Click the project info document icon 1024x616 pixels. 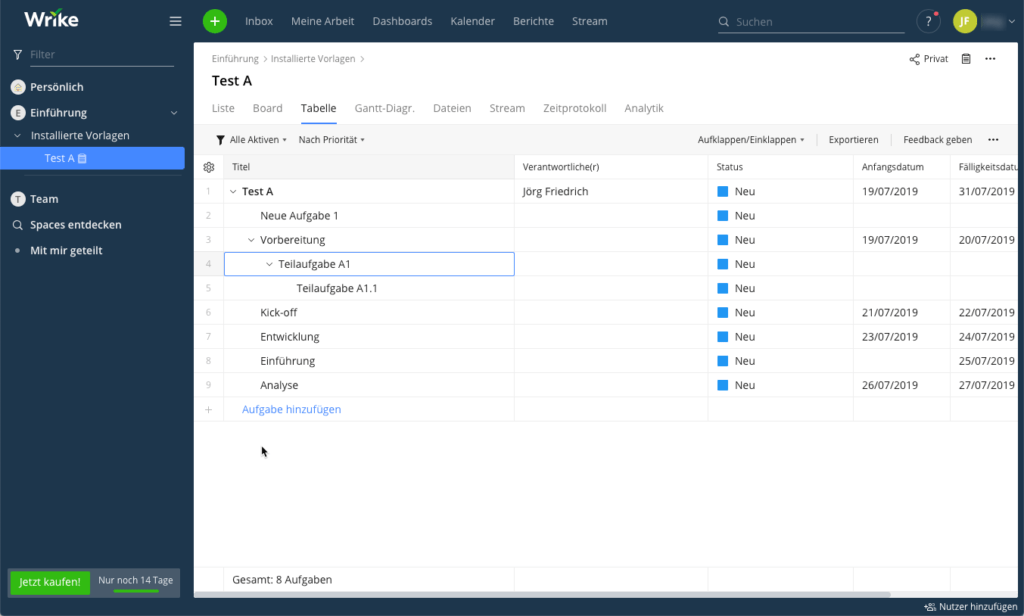[966, 59]
